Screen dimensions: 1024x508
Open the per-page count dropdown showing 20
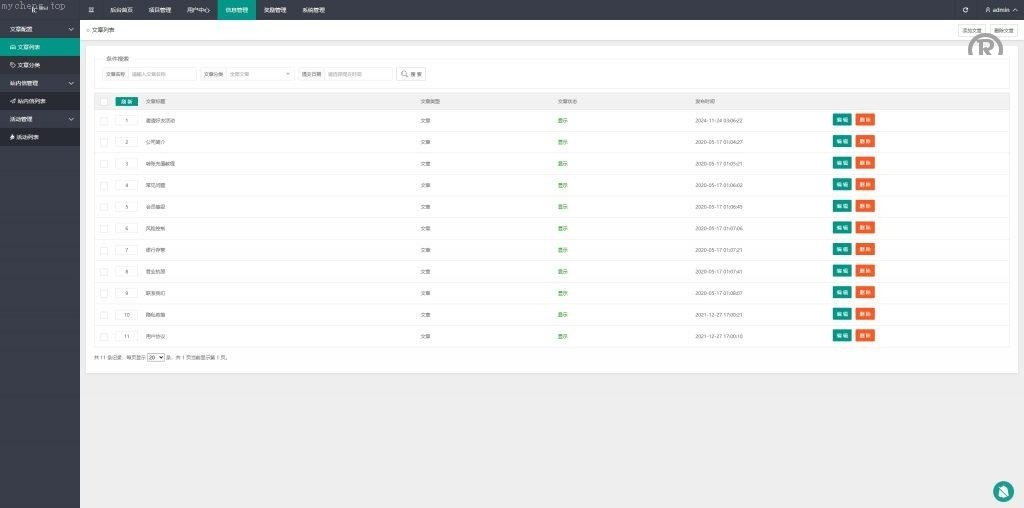pyautogui.click(x=155, y=357)
